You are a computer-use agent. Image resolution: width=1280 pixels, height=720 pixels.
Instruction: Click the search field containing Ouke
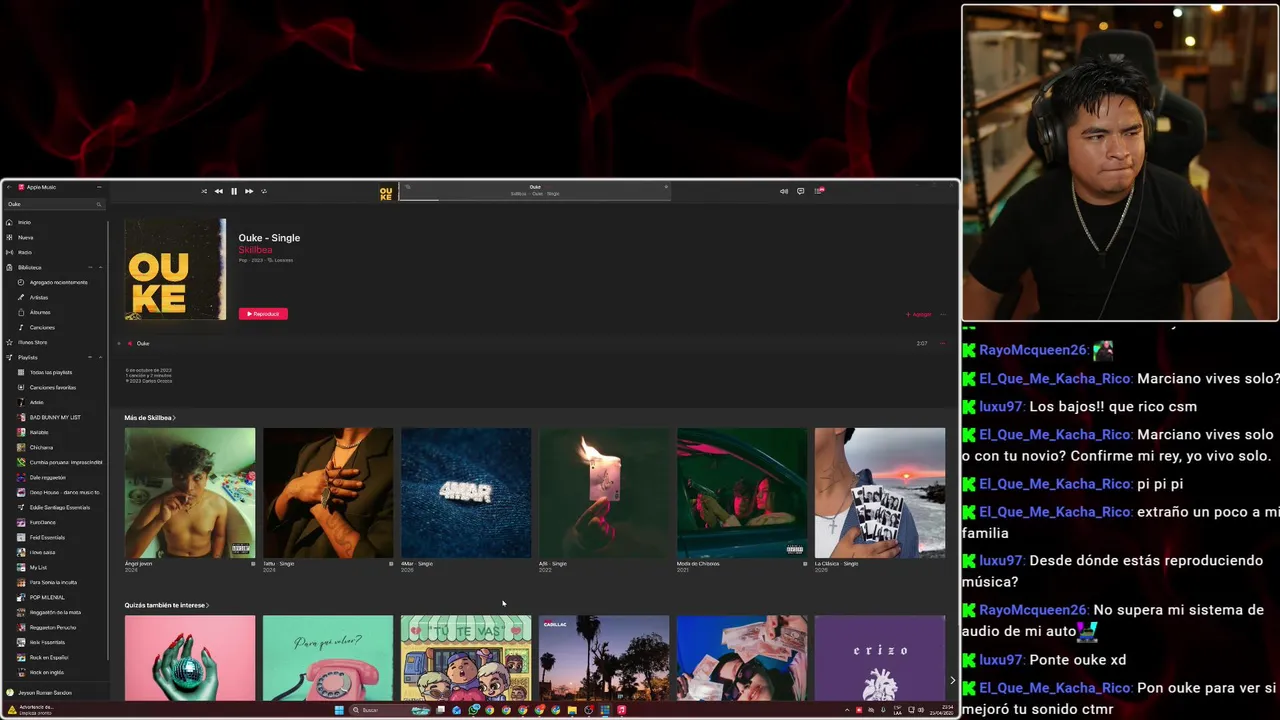pyautogui.click(x=55, y=204)
